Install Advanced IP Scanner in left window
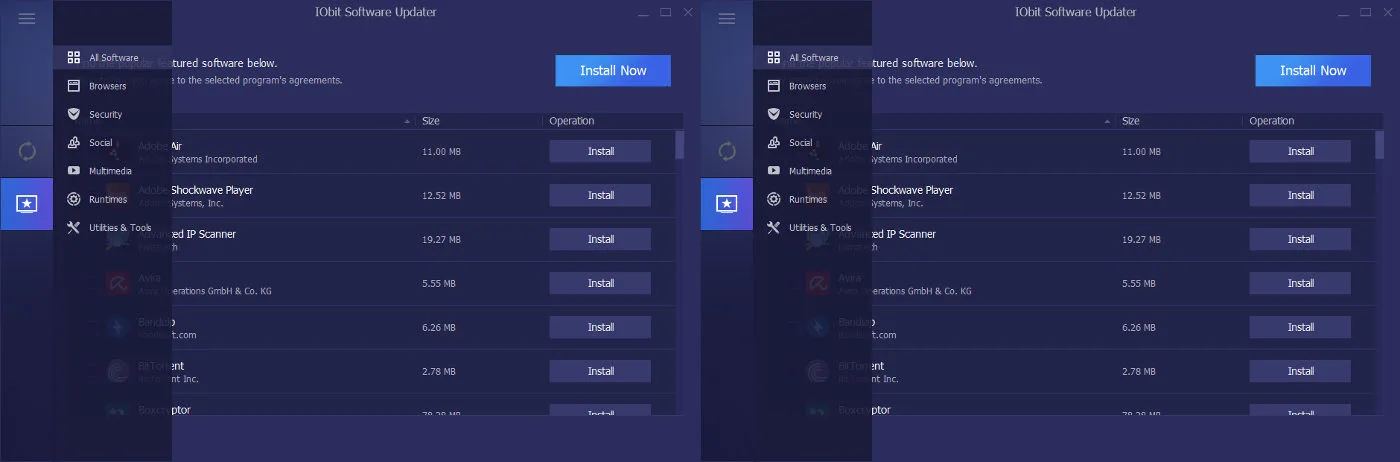This screenshot has height=462, width=1400. [x=600, y=239]
